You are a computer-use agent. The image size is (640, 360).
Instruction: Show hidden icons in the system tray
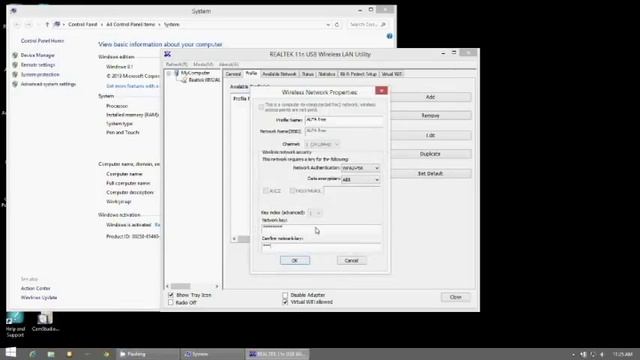point(573,354)
